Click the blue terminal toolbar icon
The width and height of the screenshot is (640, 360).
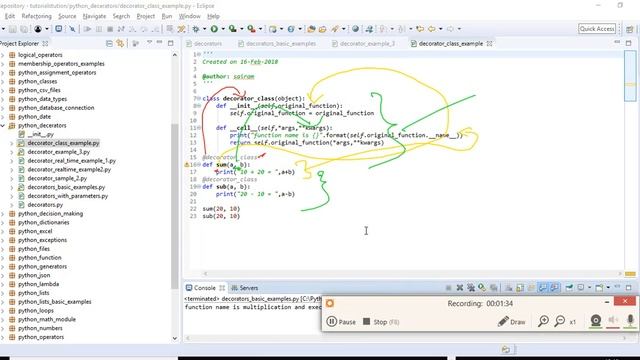(x=59, y=29)
